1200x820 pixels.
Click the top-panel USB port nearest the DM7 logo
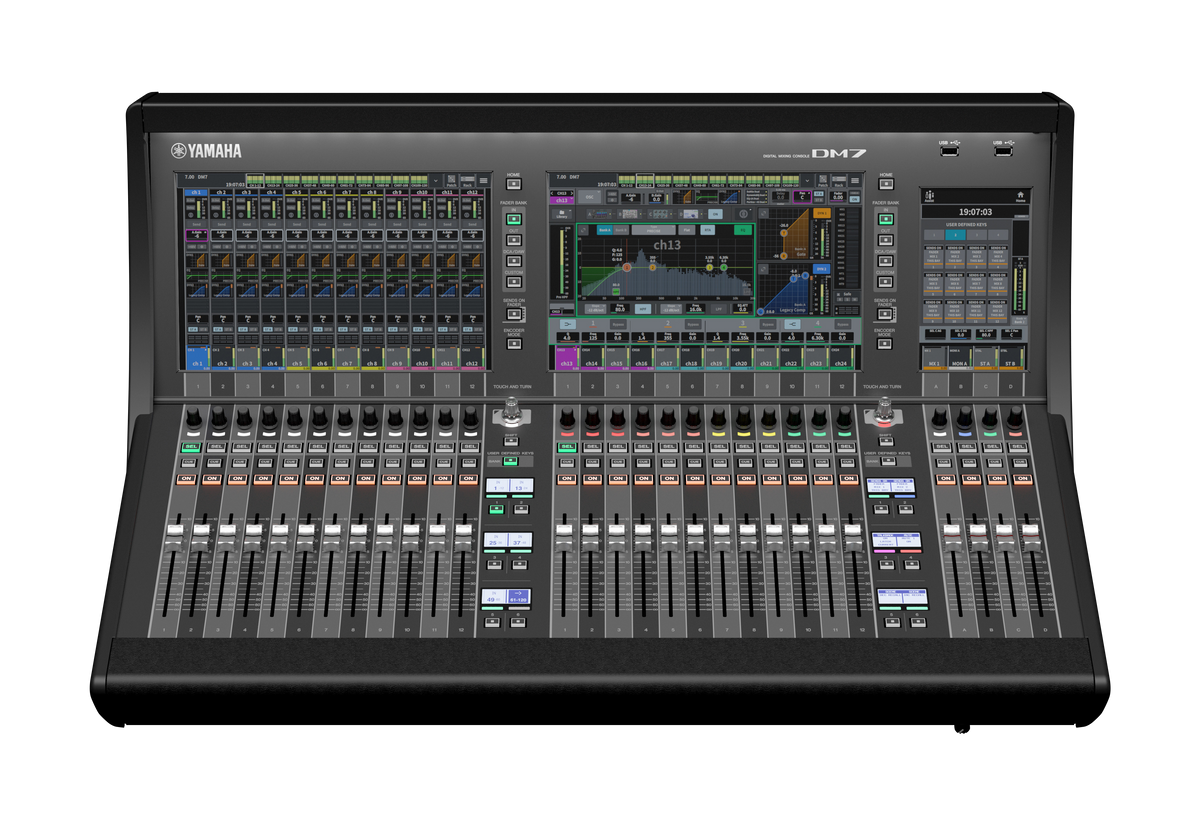(950, 151)
